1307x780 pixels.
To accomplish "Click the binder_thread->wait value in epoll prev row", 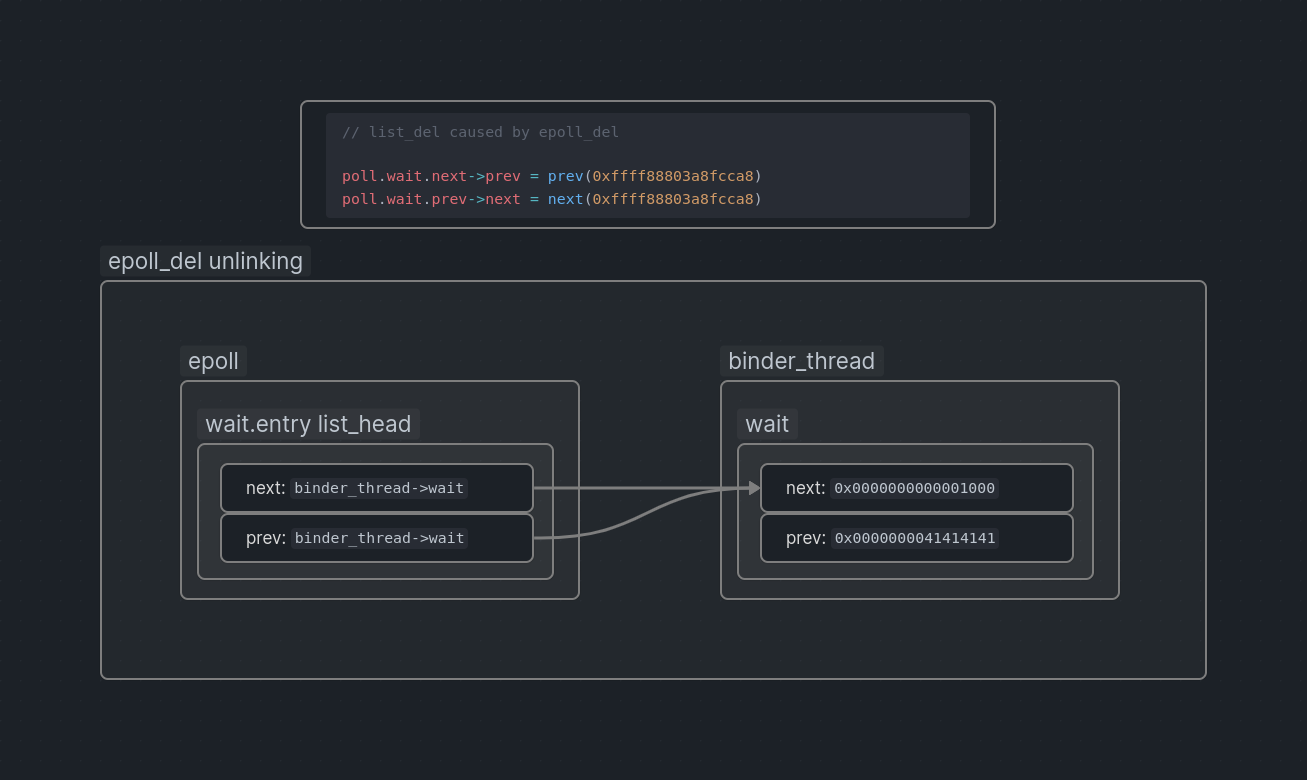I will point(379,538).
